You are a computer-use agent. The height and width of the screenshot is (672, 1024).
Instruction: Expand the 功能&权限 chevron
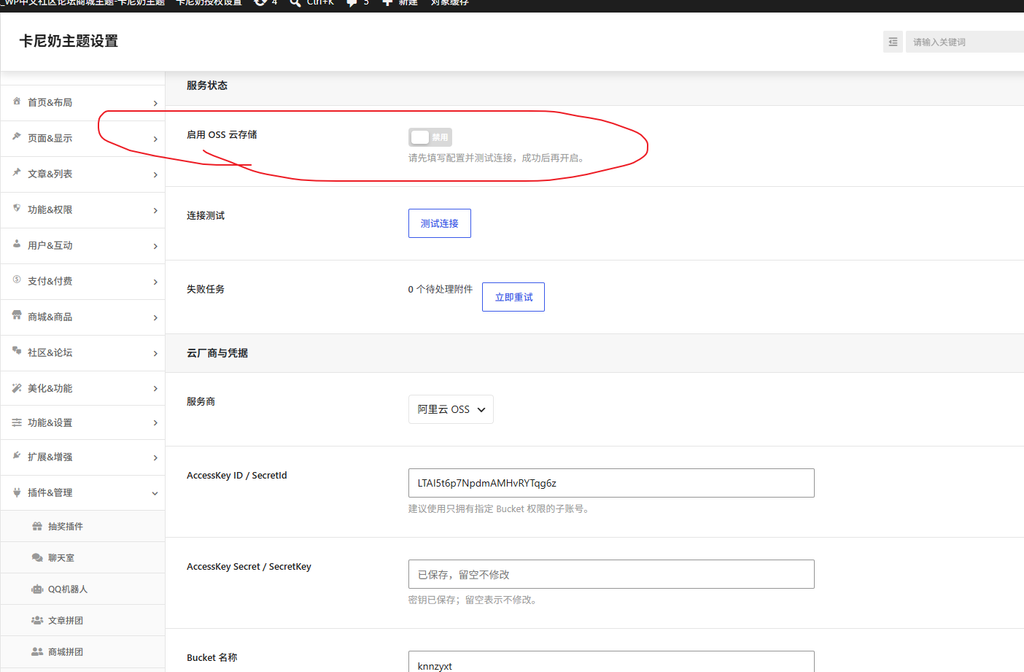[x=155, y=210]
